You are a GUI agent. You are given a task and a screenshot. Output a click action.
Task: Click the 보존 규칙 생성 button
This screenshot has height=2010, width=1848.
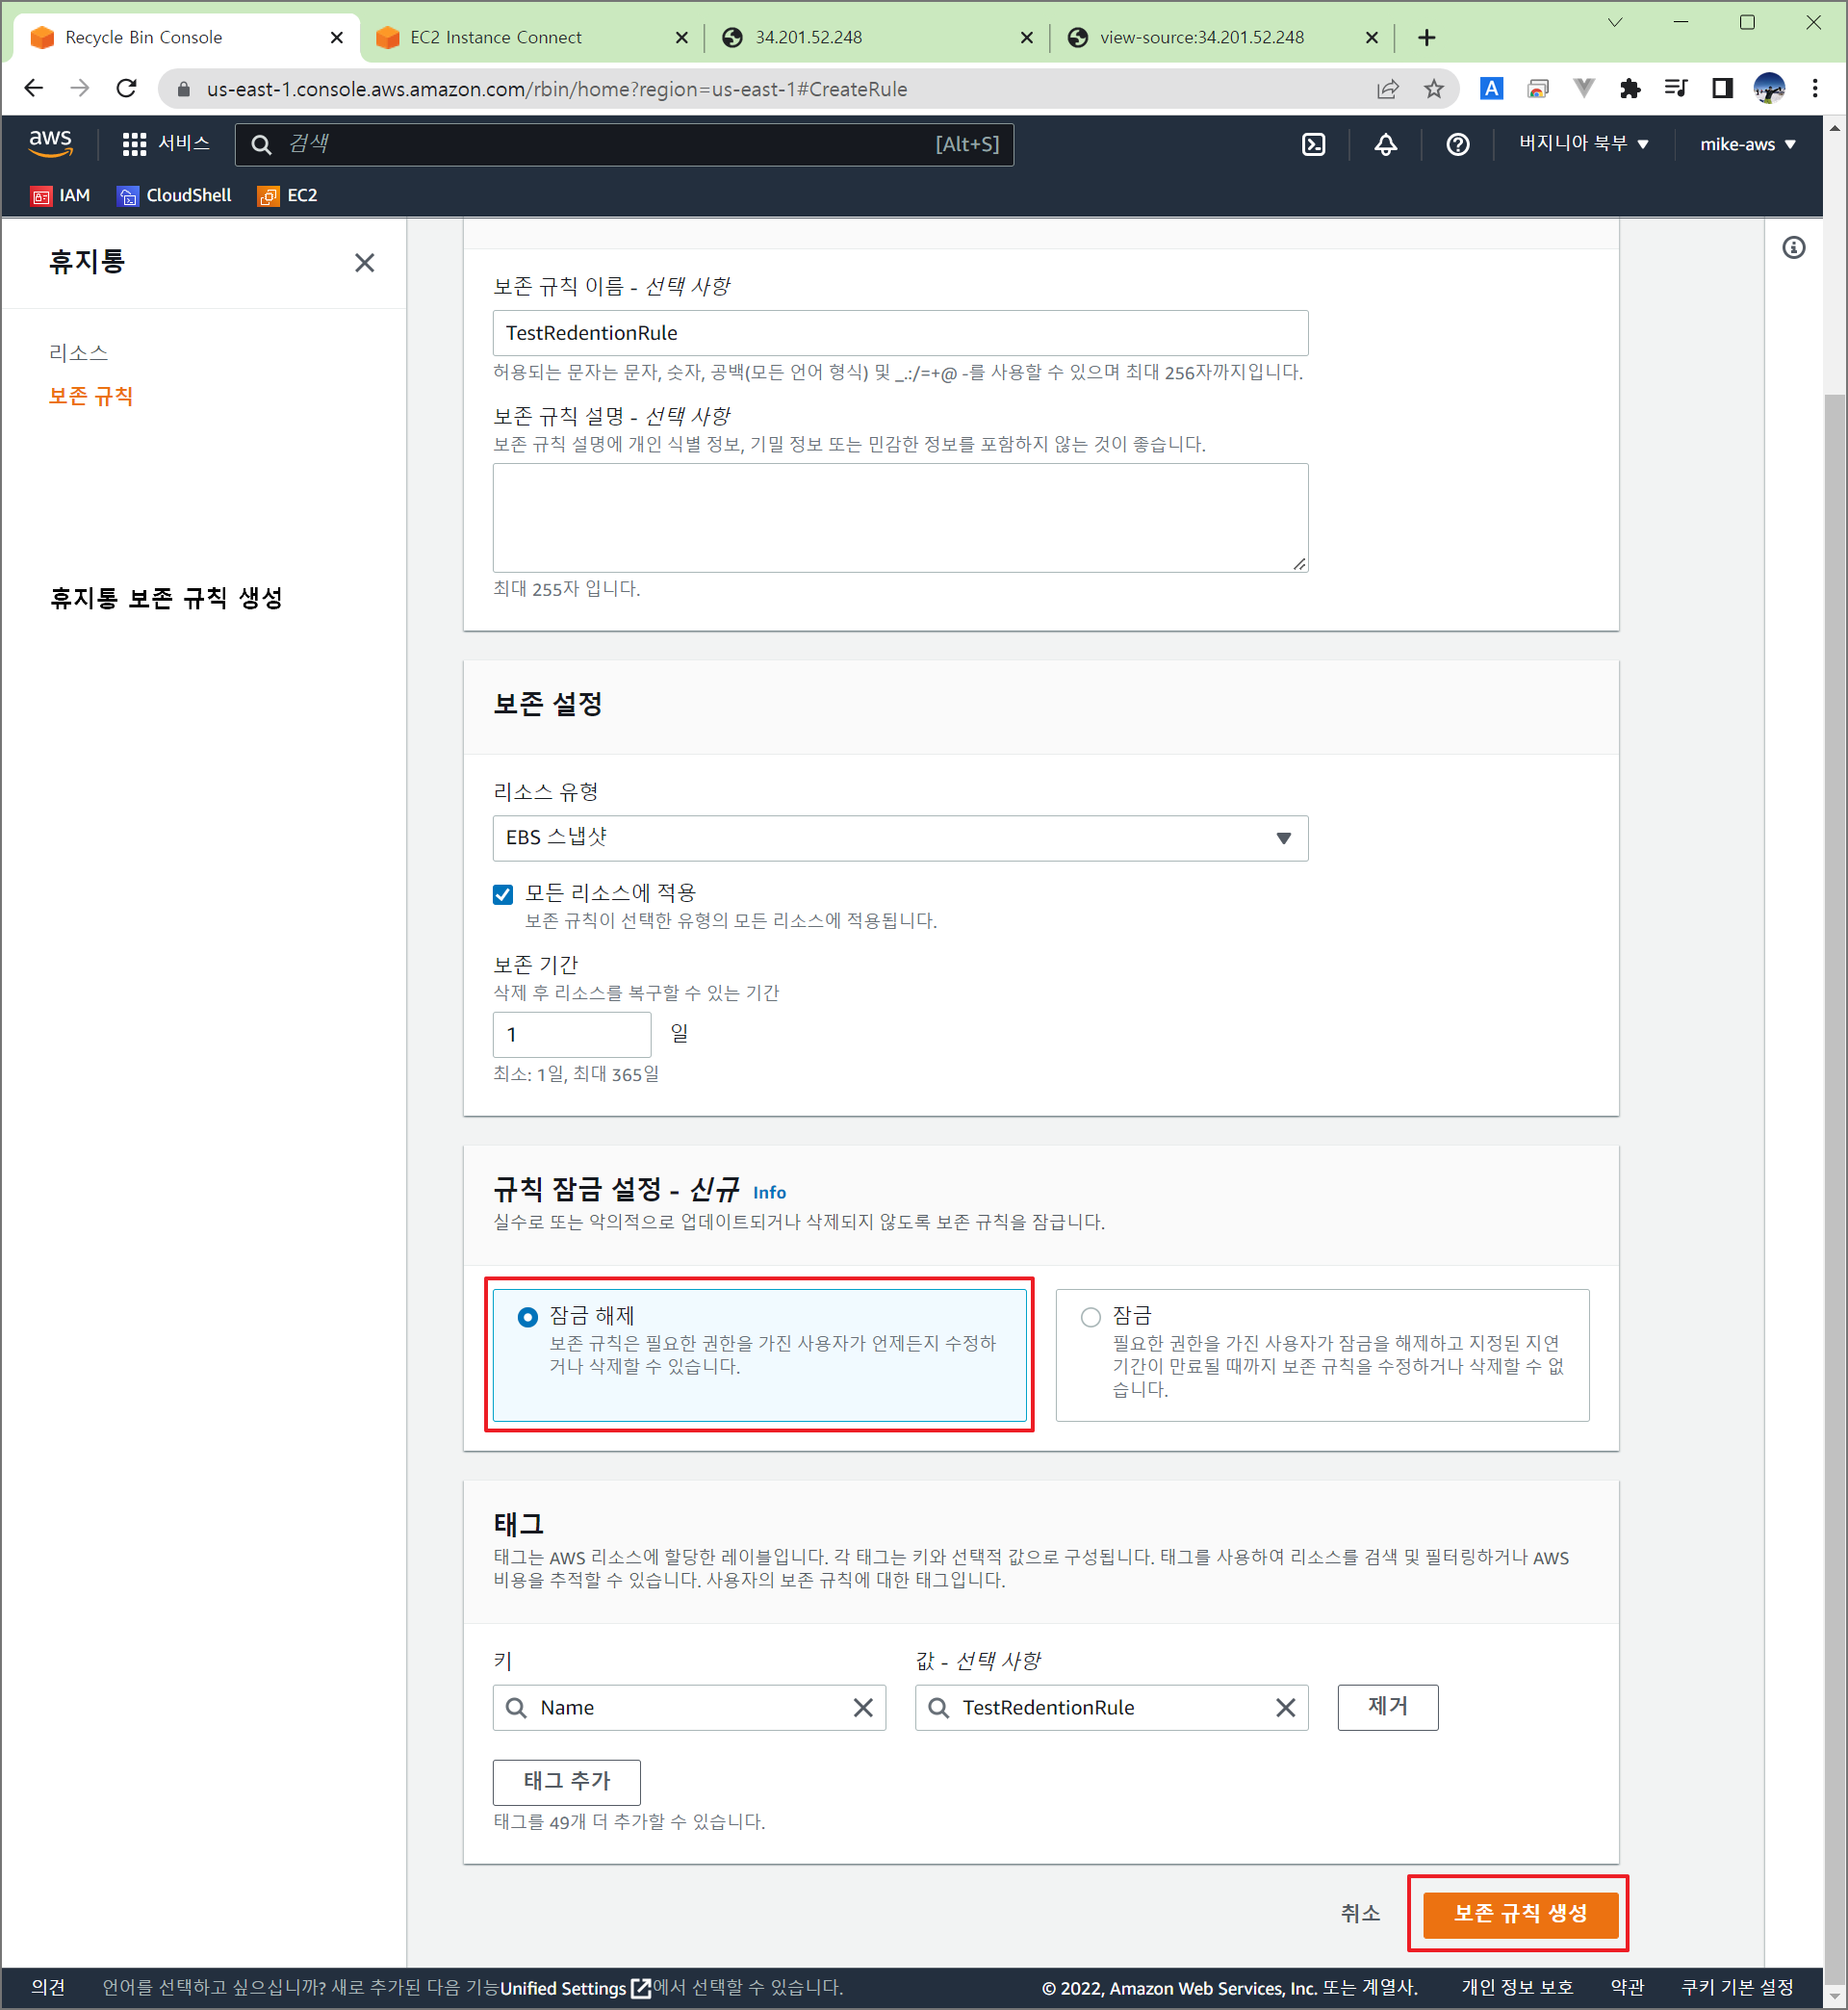tap(1519, 1912)
